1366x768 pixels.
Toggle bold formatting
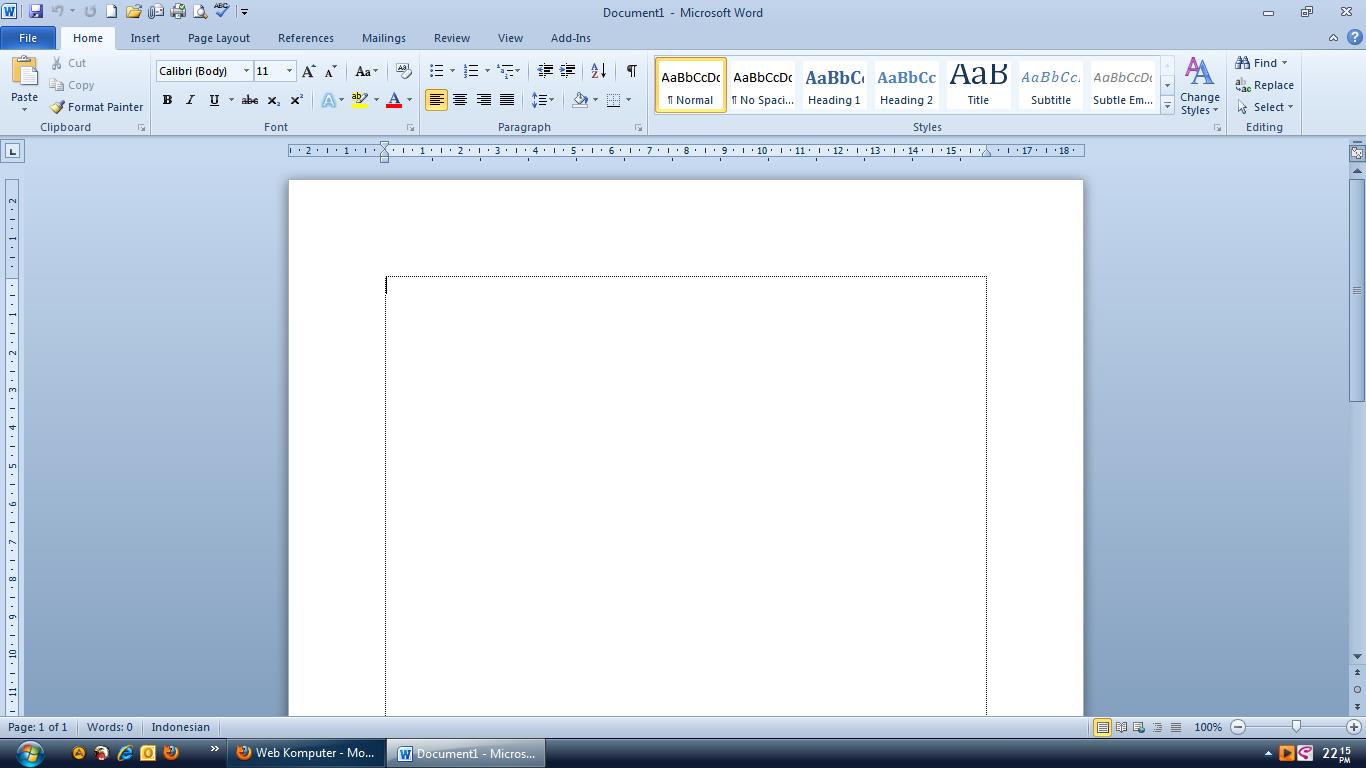tap(167, 100)
